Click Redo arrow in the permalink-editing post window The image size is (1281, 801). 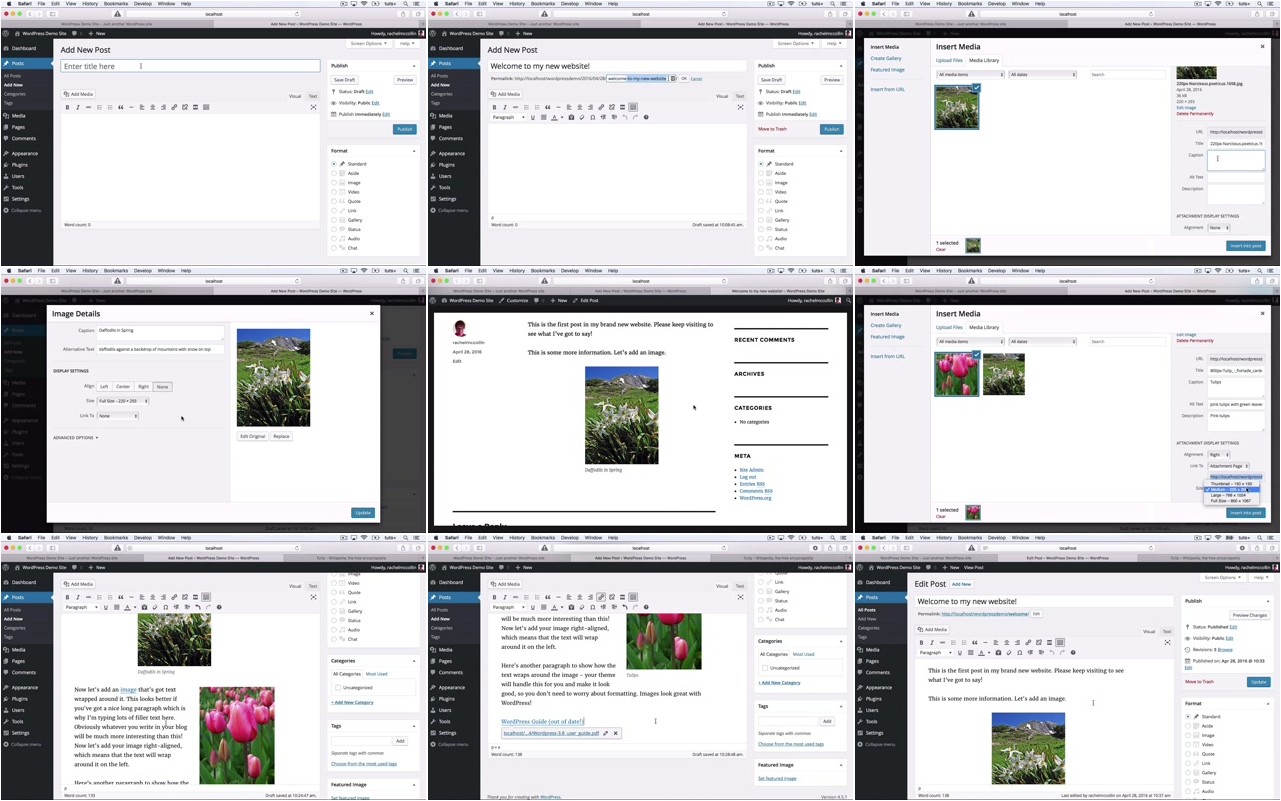[635, 117]
